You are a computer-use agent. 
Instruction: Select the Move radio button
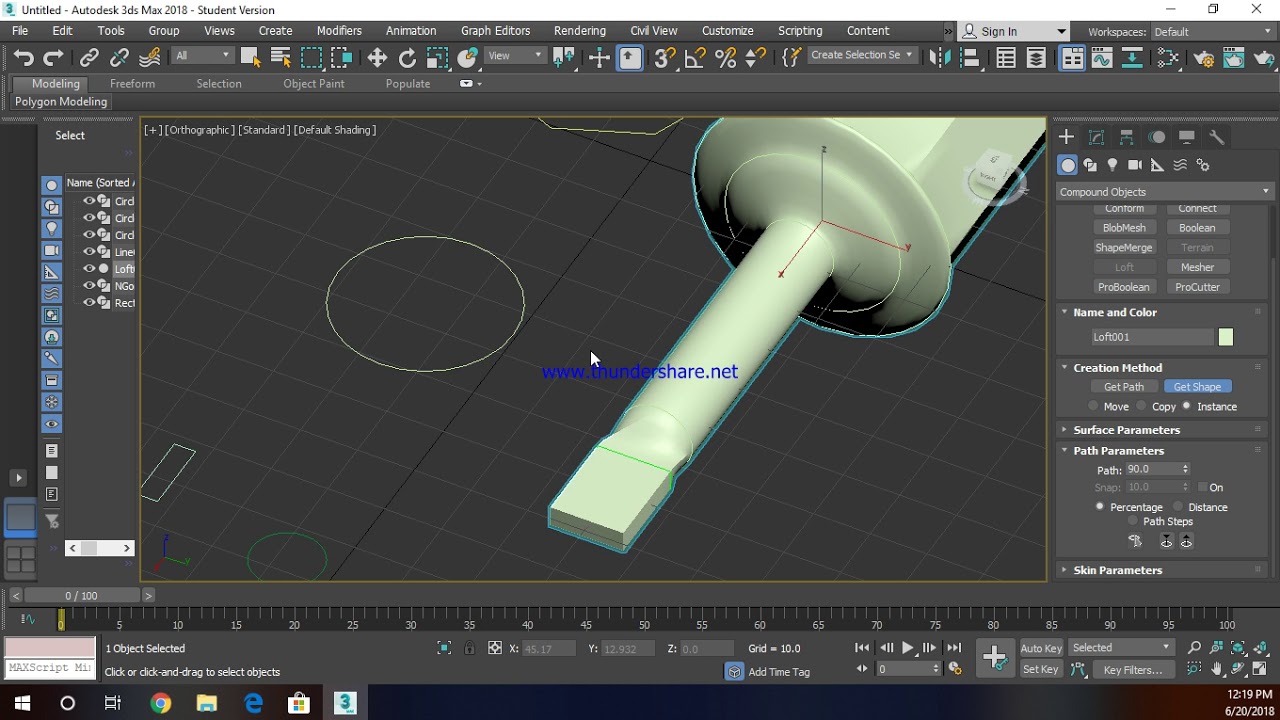(x=1093, y=406)
